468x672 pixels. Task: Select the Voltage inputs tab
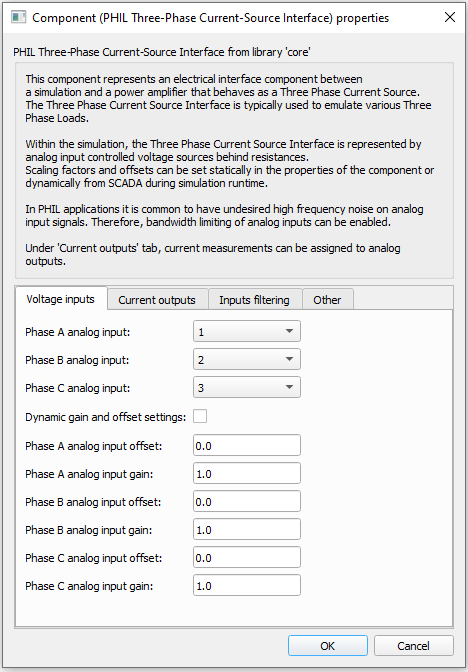click(x=60, y=299)
